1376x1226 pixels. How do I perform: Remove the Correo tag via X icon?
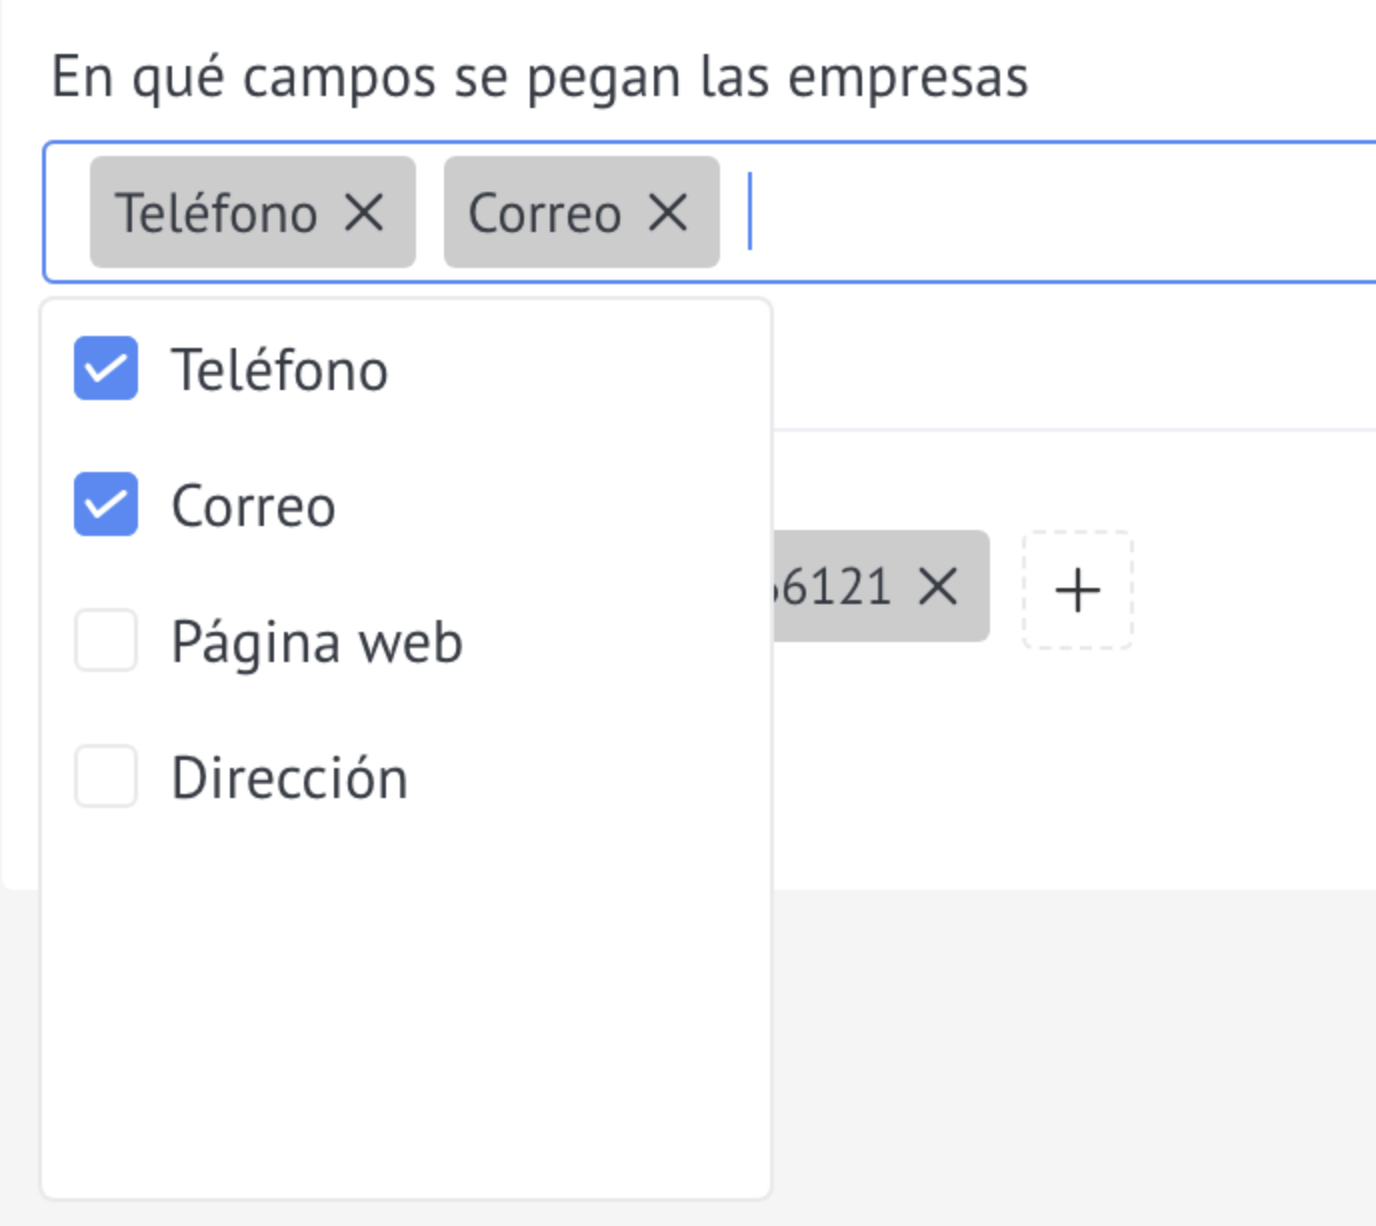(x=668, y=212)
